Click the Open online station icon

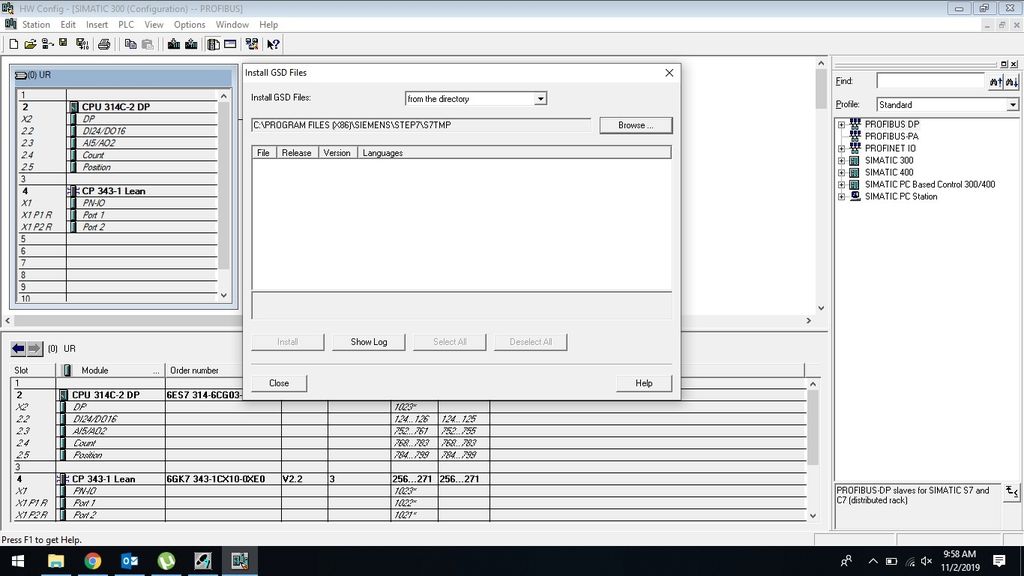pos(47,44)
